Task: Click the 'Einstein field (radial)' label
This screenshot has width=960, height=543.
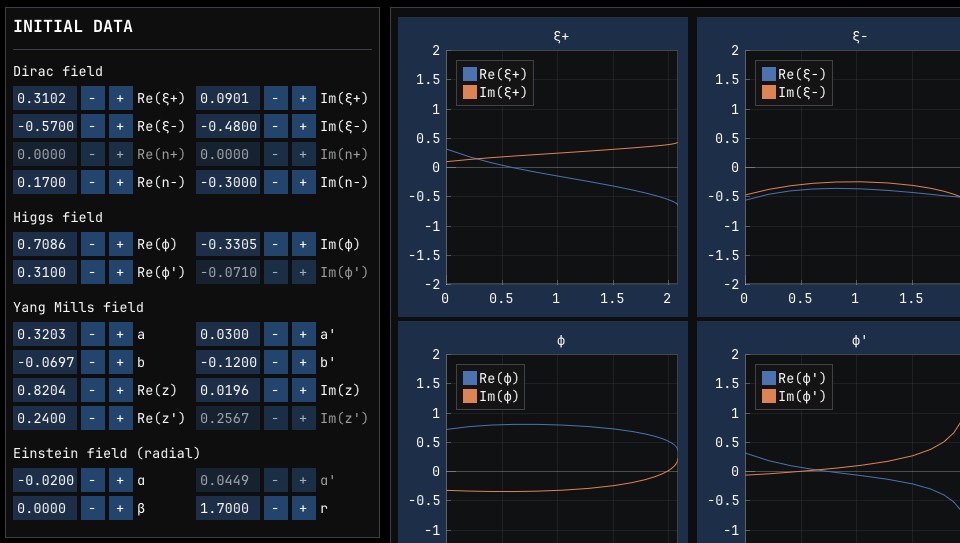Action: [x=107, y=453]
